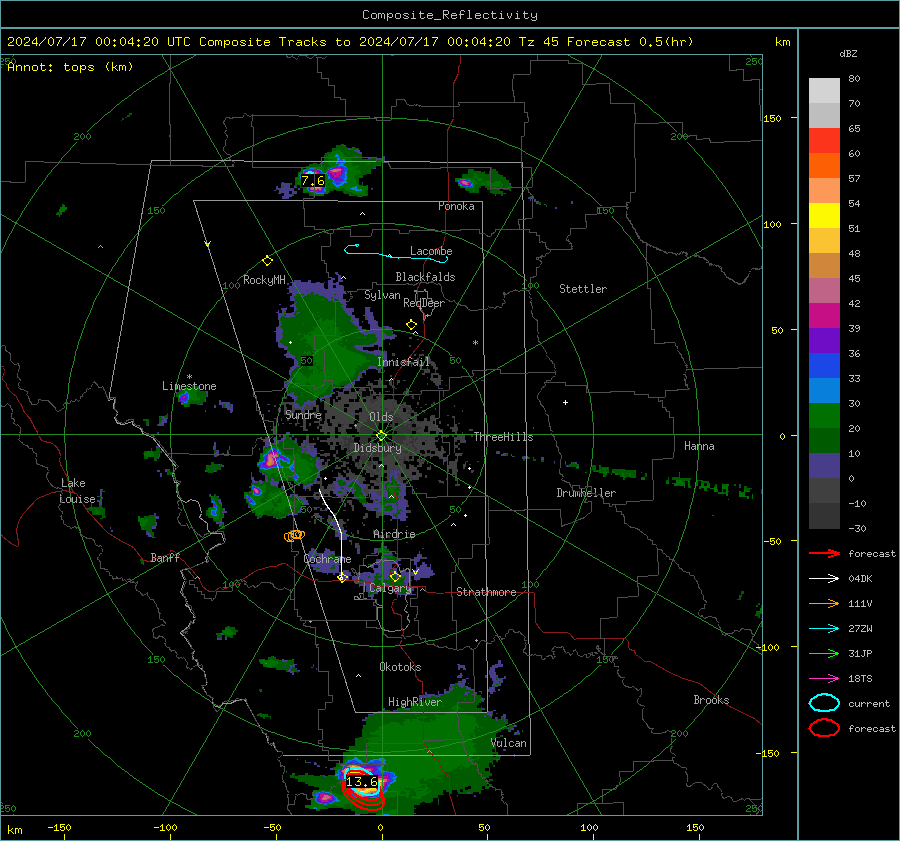Screen dimensions: 900x841
Task: Click the Calgary city label
Action: coord(390,588)
